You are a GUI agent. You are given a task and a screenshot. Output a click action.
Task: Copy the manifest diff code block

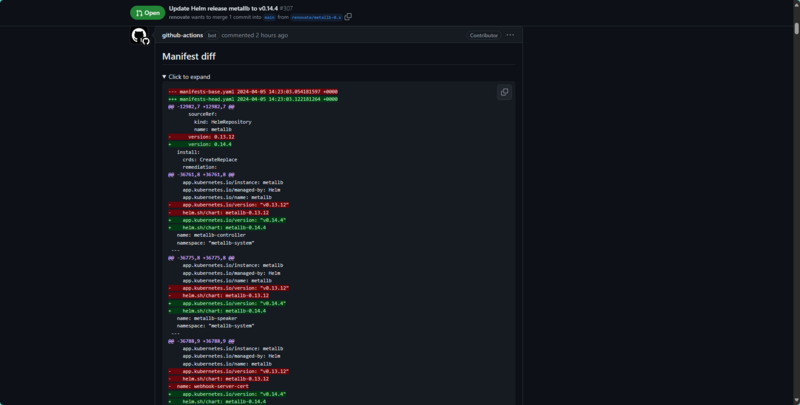click(x=504, y=92)
